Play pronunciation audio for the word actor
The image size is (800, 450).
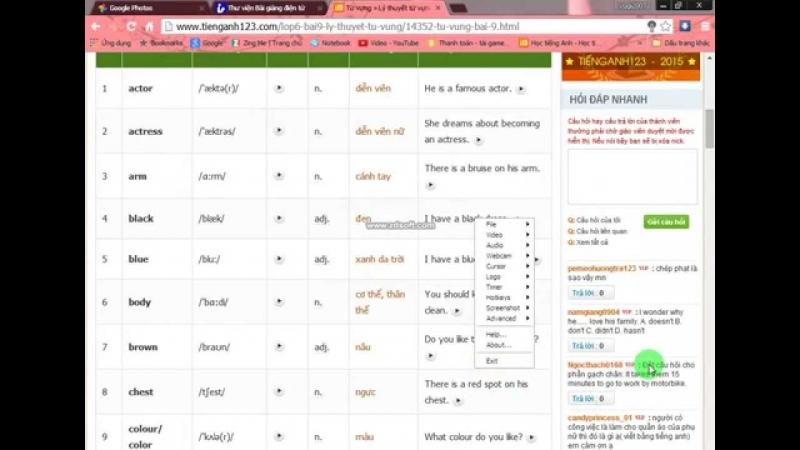(279, 89)
